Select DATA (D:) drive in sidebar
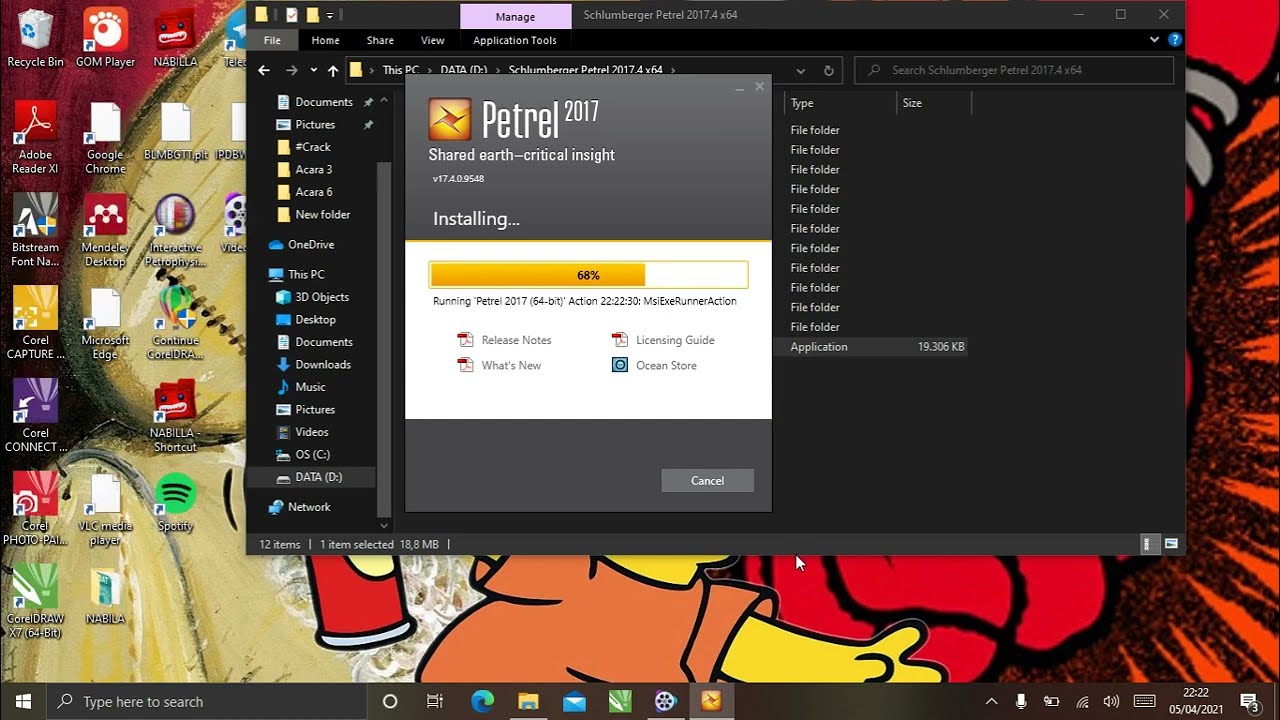1280x720 pixels. pyautogui.click(x=313, y=477)
